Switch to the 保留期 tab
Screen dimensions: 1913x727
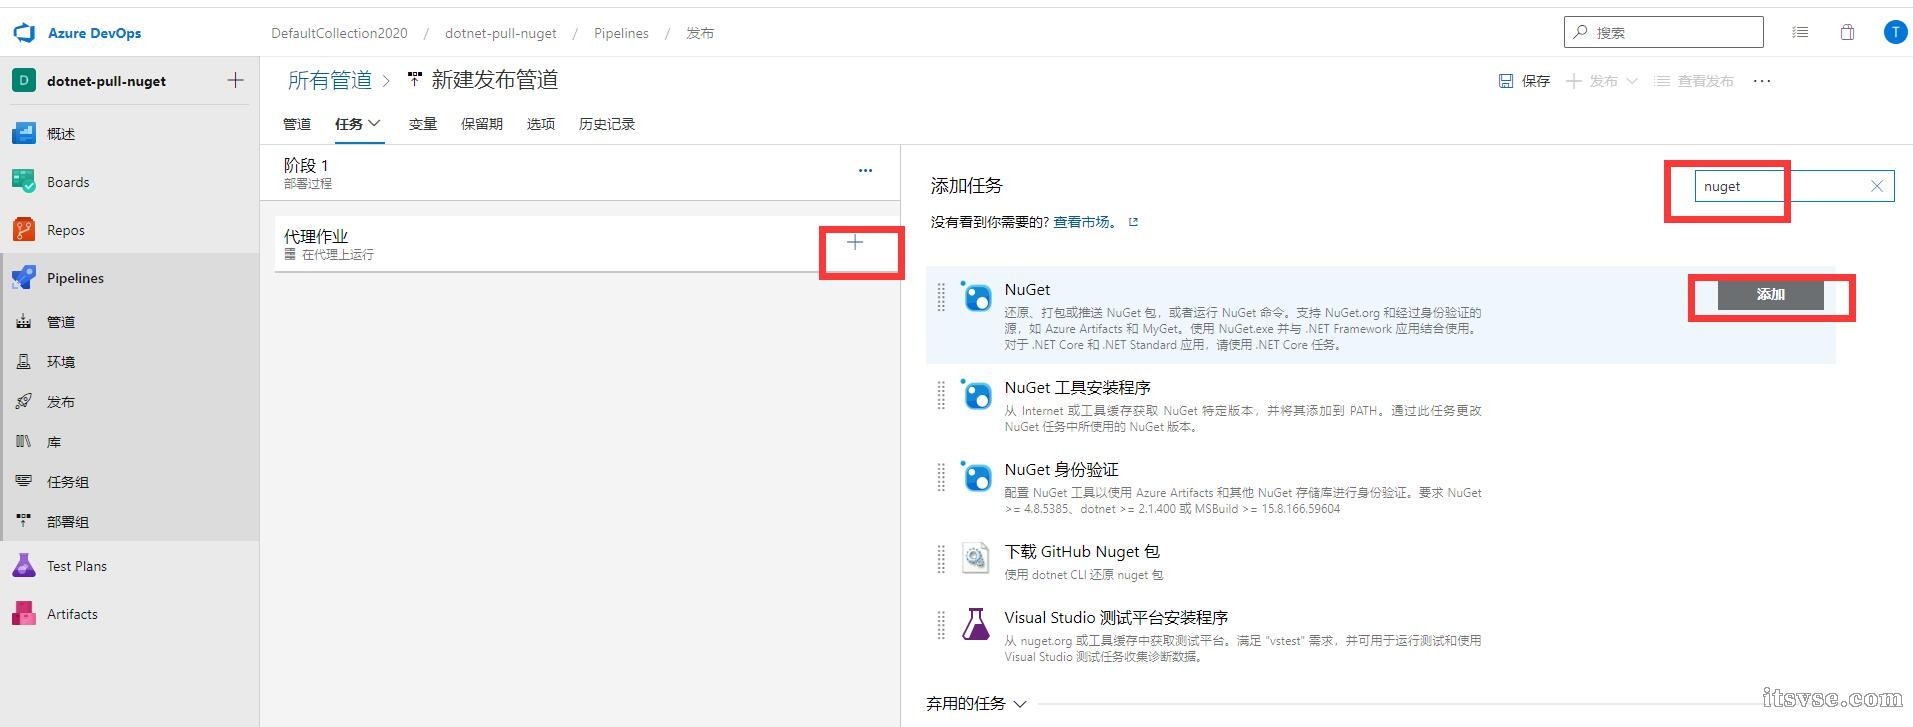point(482,124)
